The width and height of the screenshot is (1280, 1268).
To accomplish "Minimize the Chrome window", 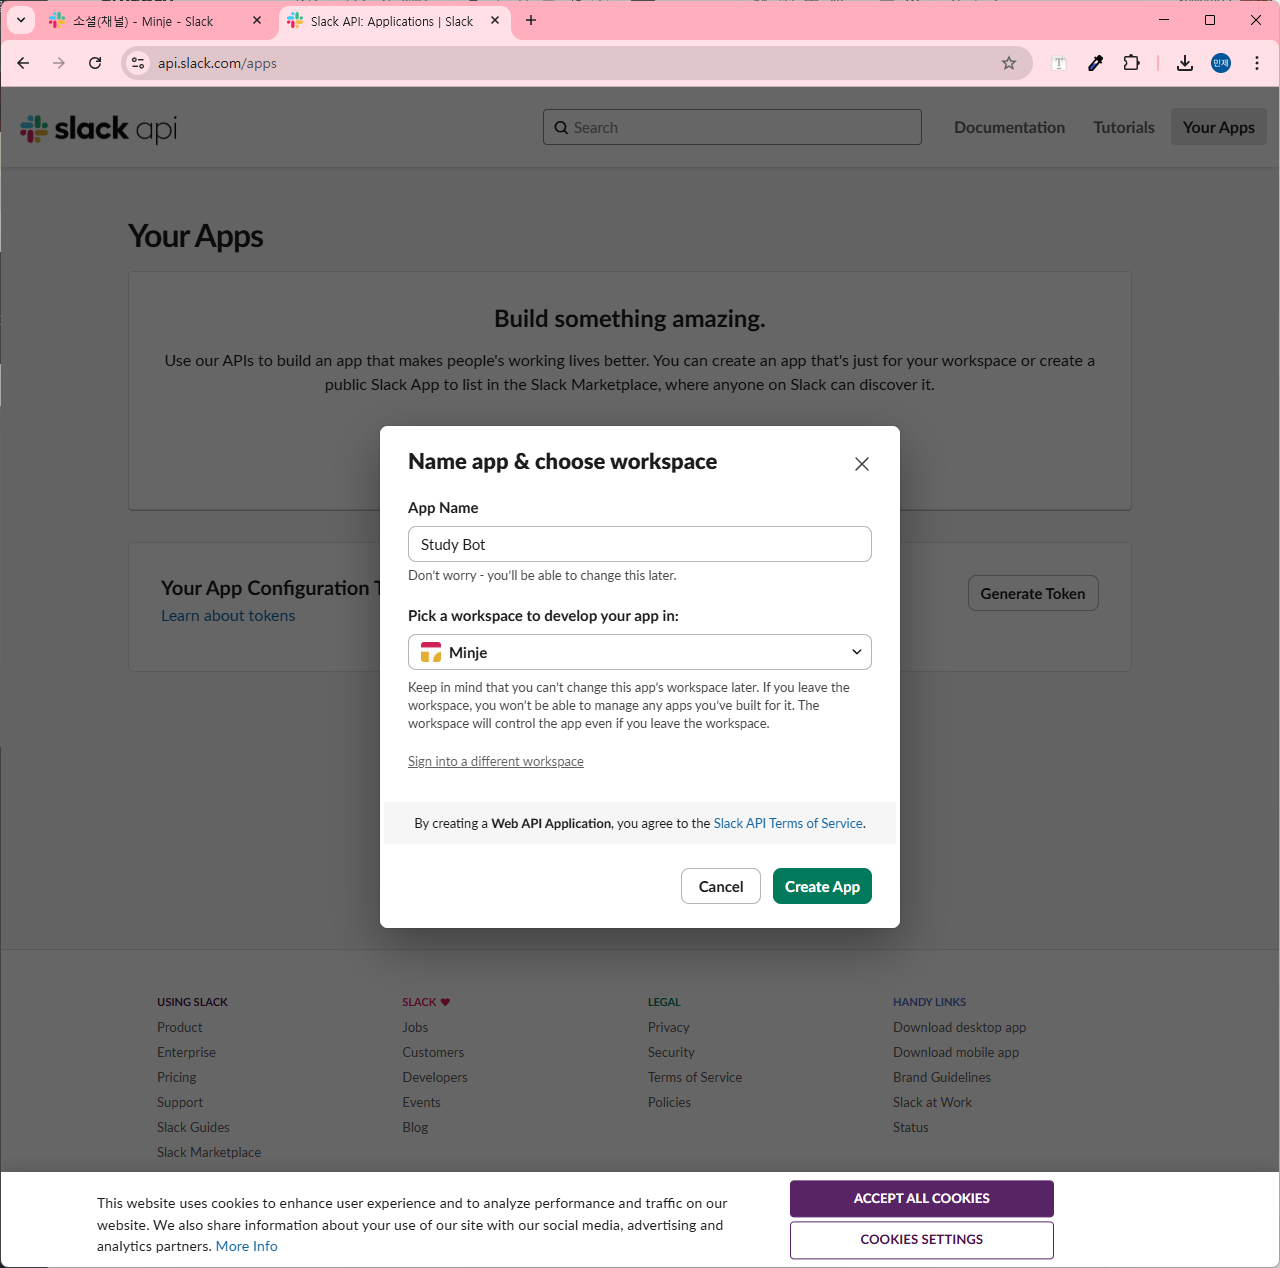I will (1164, 20).
